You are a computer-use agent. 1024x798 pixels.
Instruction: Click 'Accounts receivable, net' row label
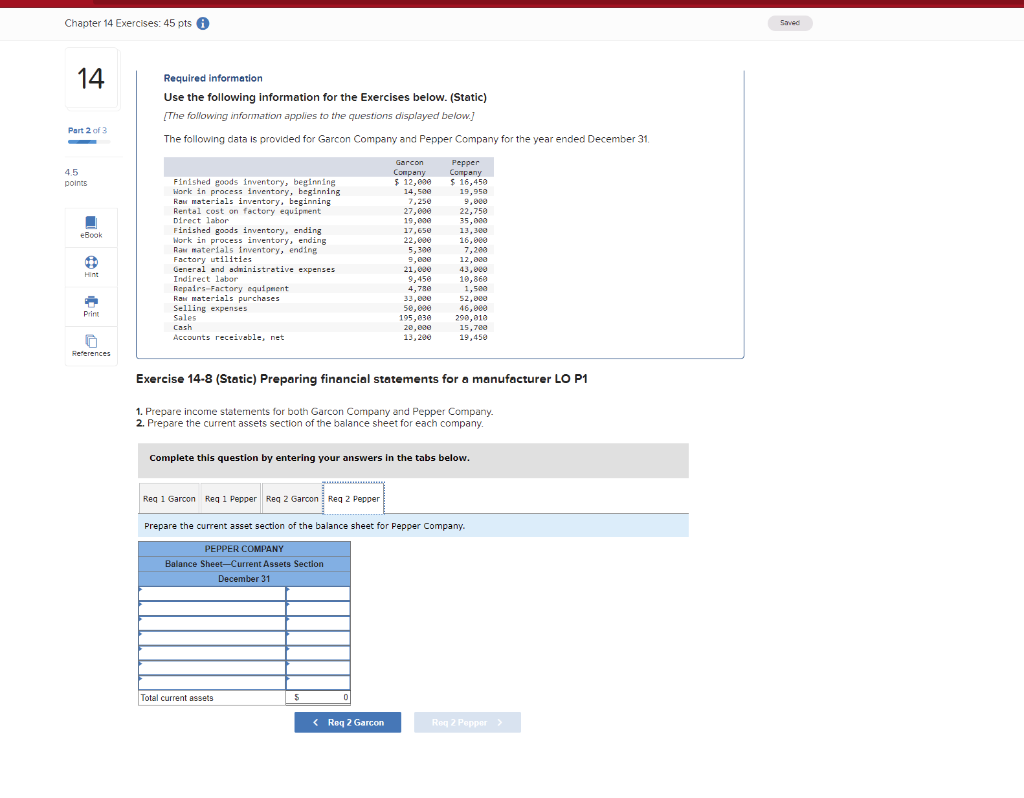click(229, 338)
